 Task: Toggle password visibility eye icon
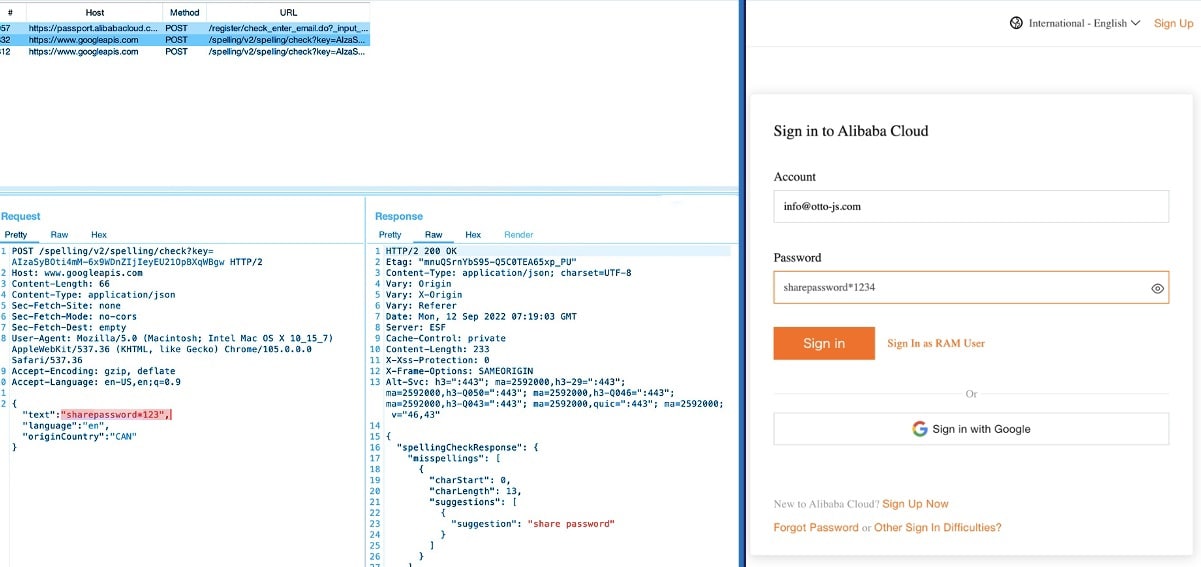pyautogui.click(x=1157, y=288)
